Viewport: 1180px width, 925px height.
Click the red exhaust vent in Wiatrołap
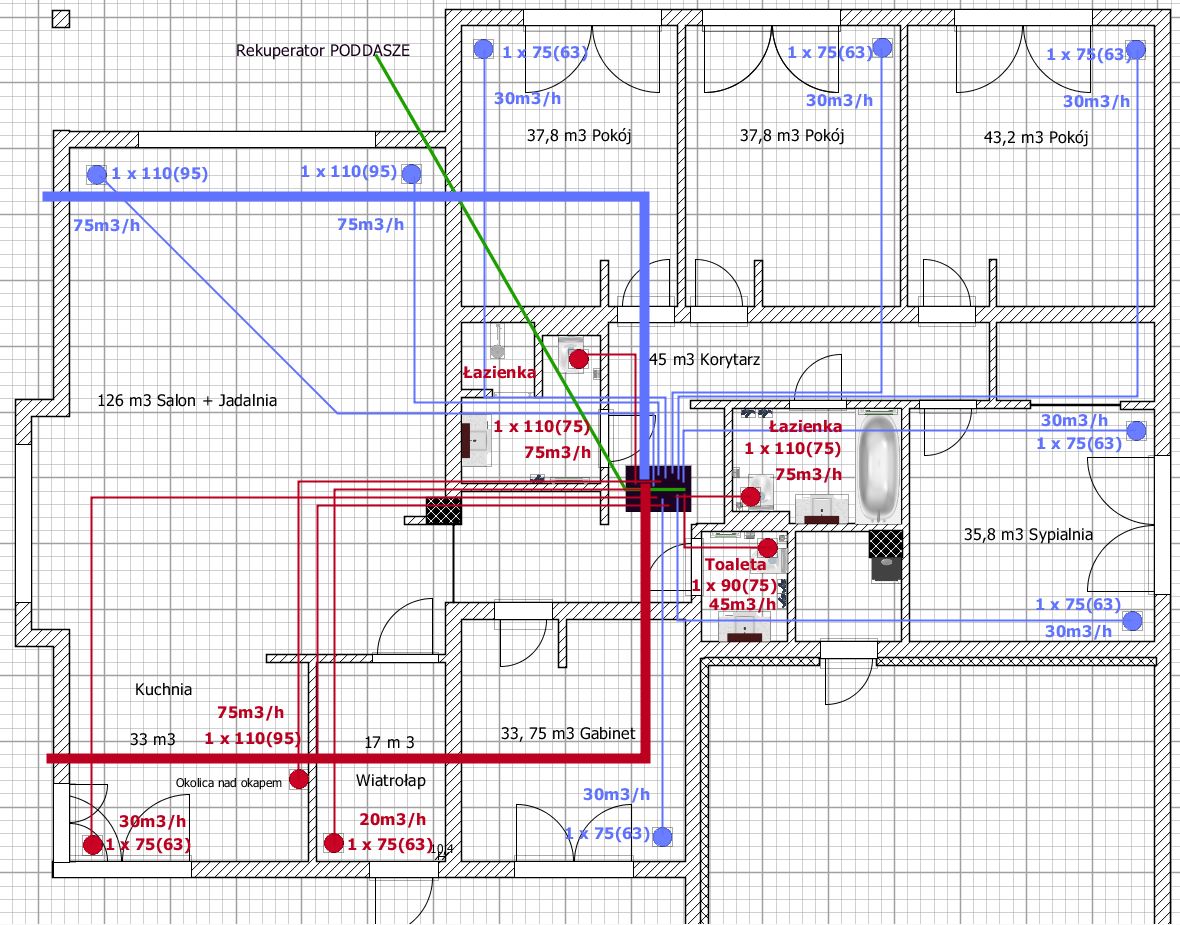click(x=333, y=844)
